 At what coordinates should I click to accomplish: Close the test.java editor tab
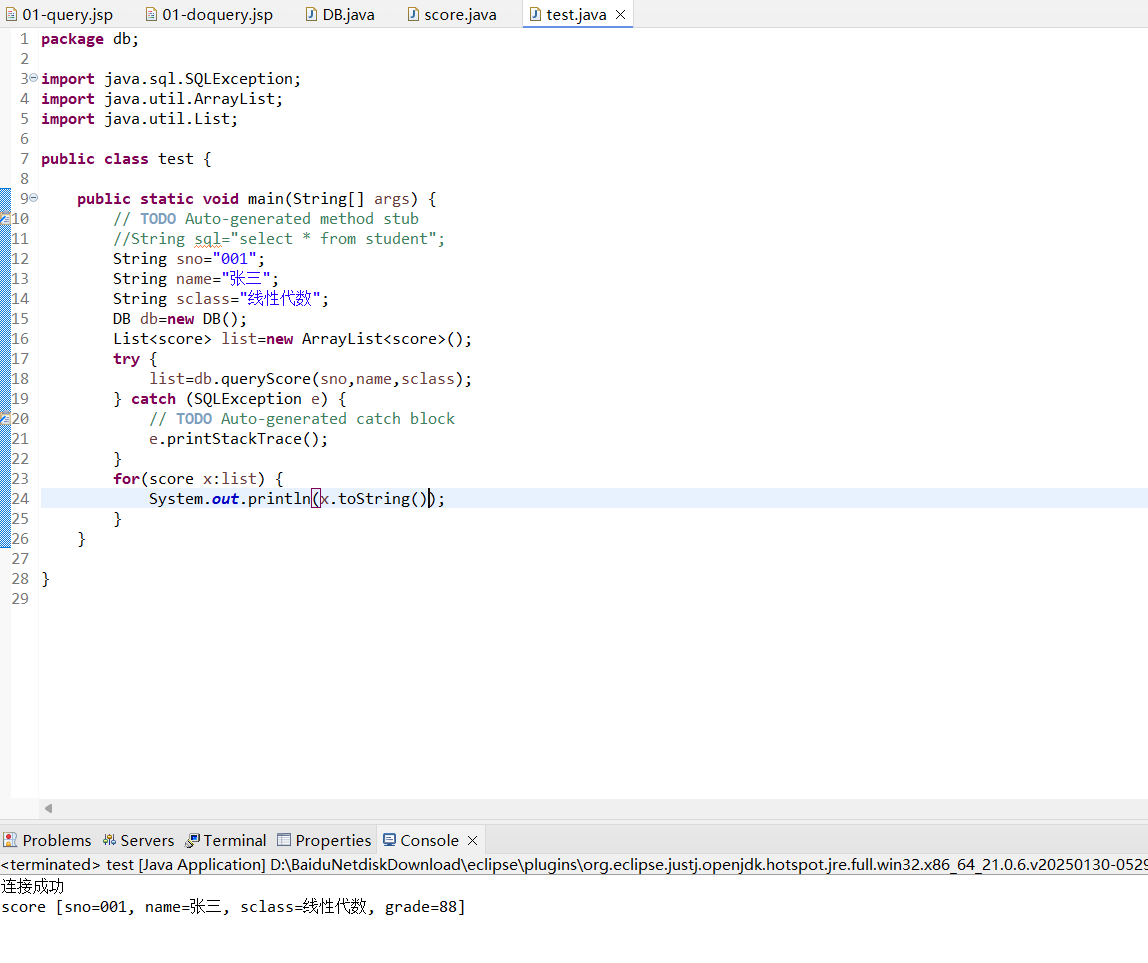point(620,15)
